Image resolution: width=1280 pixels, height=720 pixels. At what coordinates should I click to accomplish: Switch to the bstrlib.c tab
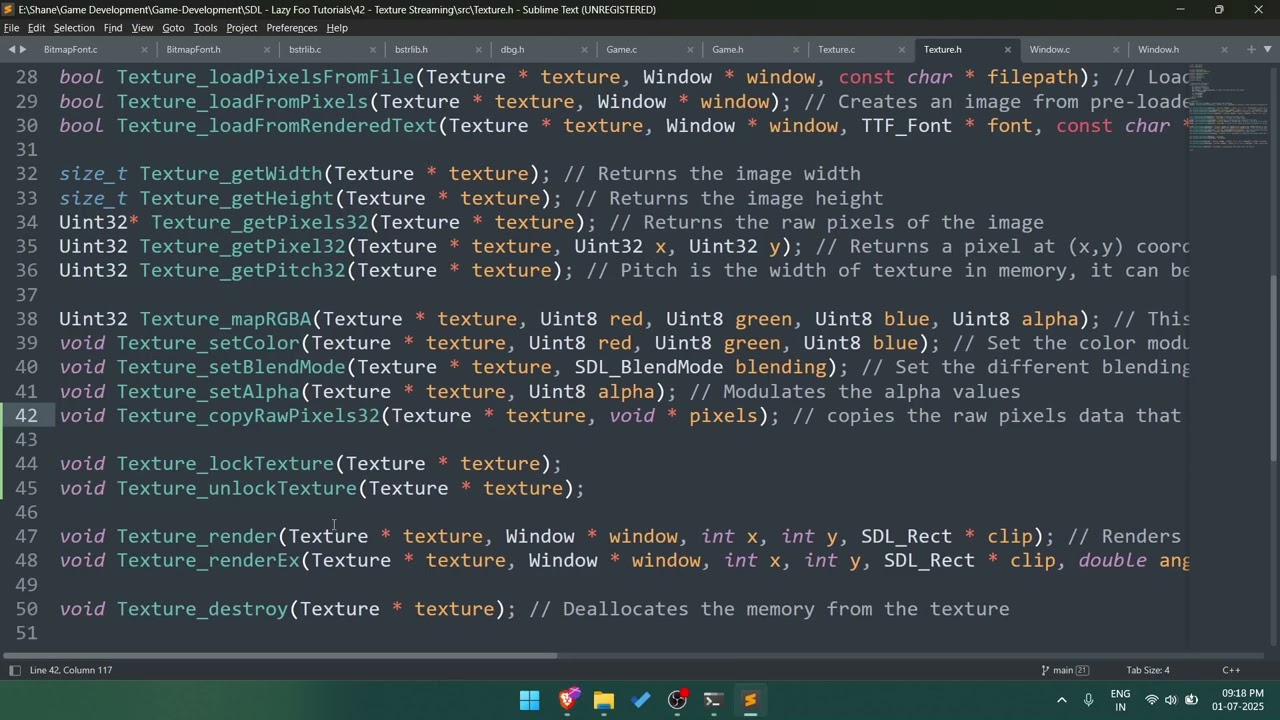[x=305, y=49]
